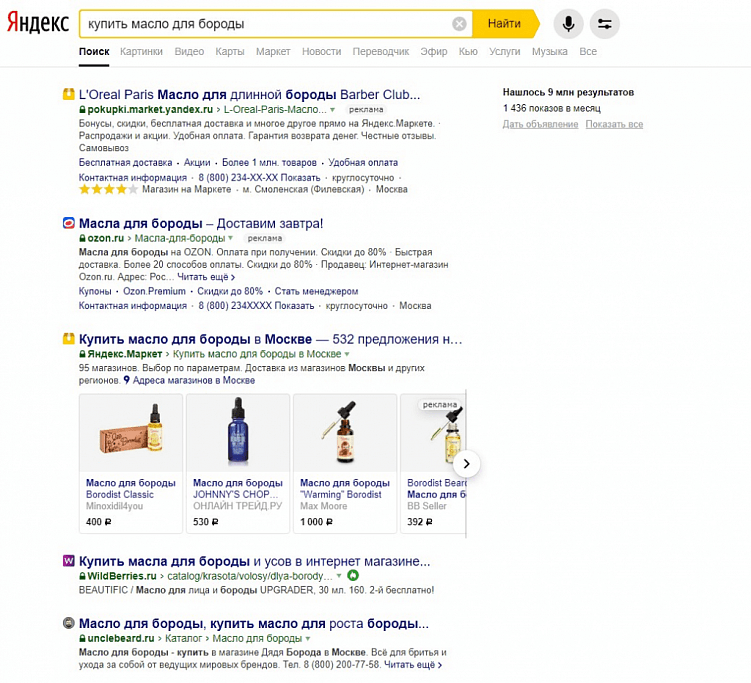This screenshot has height=683, width=751.
Task: Expand dropdown arrow next to pokupki.market.yandex.ru URL
Action: pos(332,110)
